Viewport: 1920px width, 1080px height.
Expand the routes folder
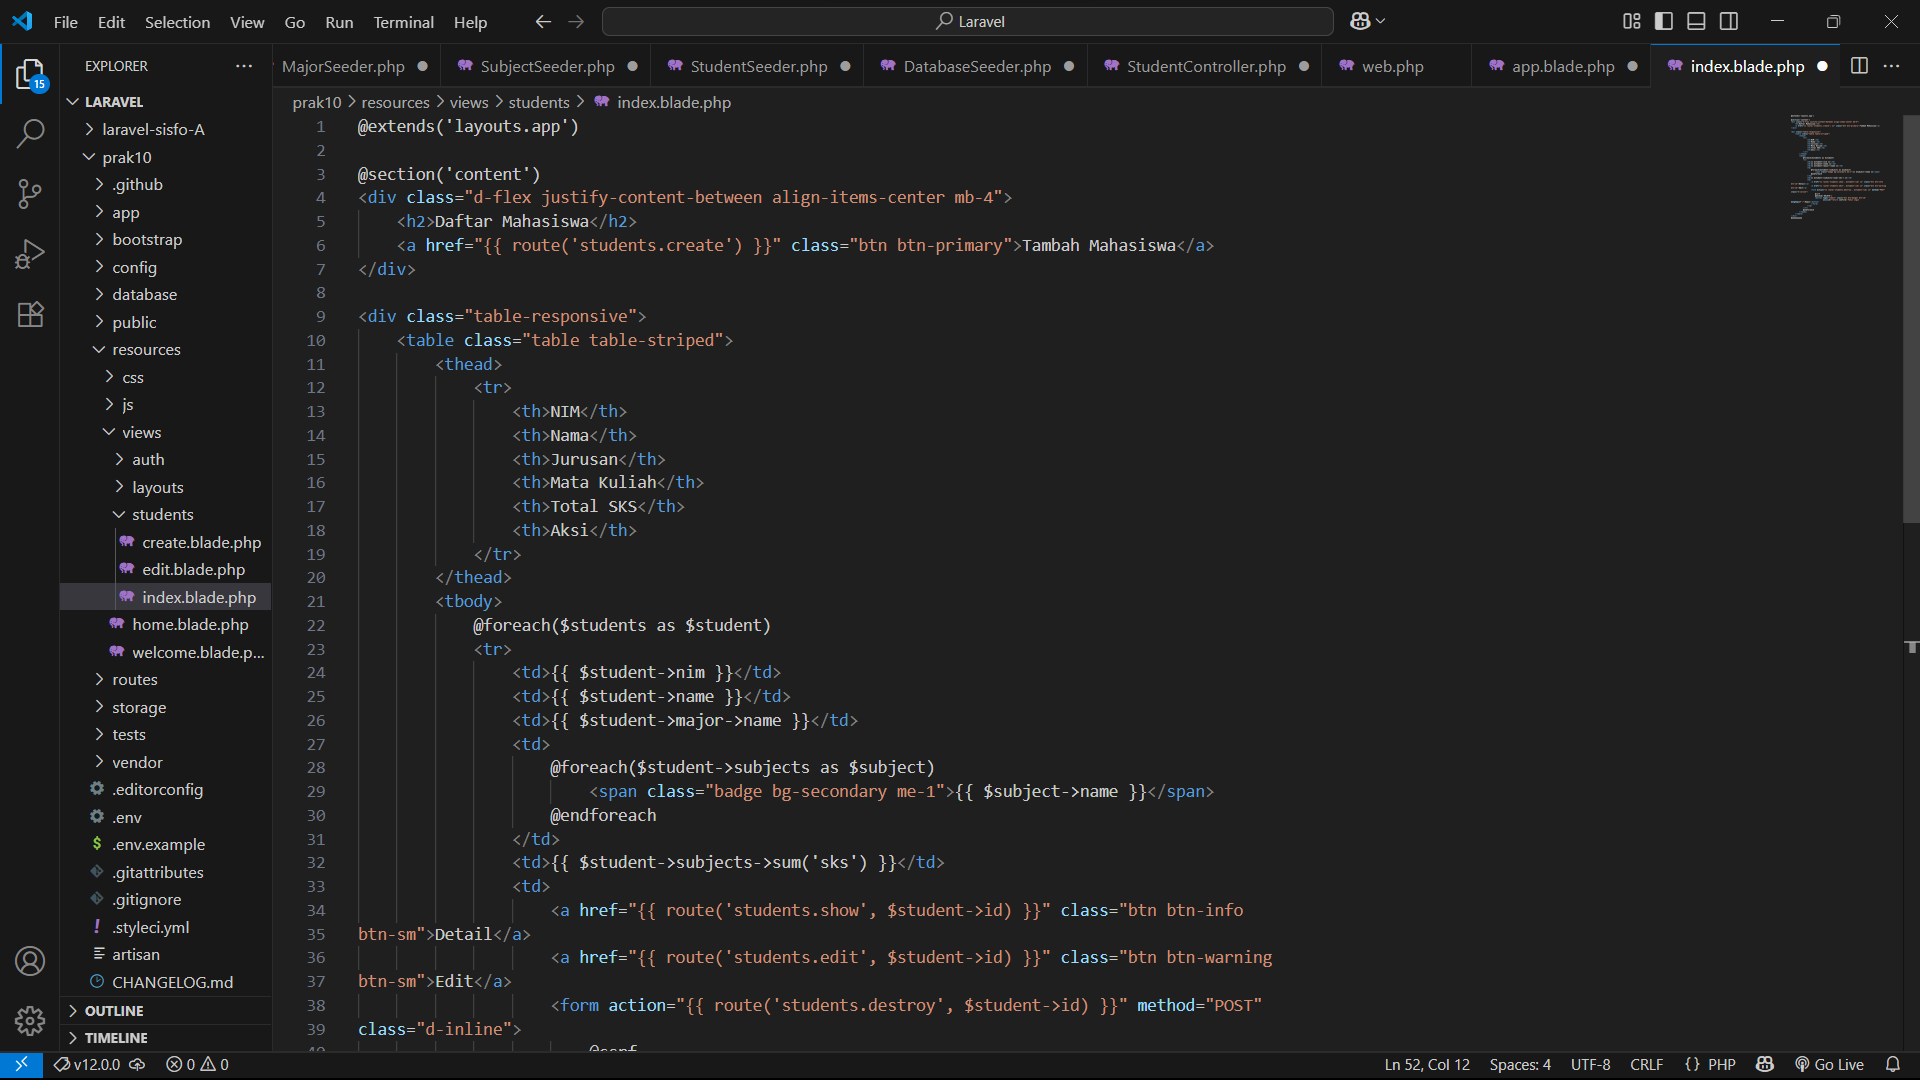click(x=134, y=679)
